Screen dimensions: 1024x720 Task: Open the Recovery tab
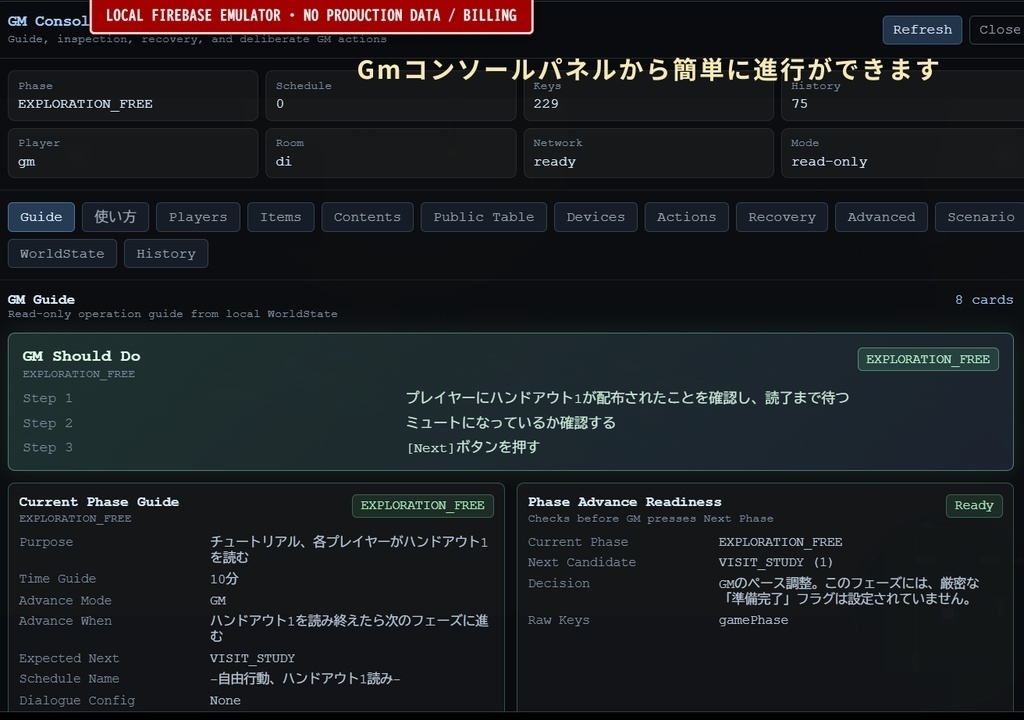782,217
